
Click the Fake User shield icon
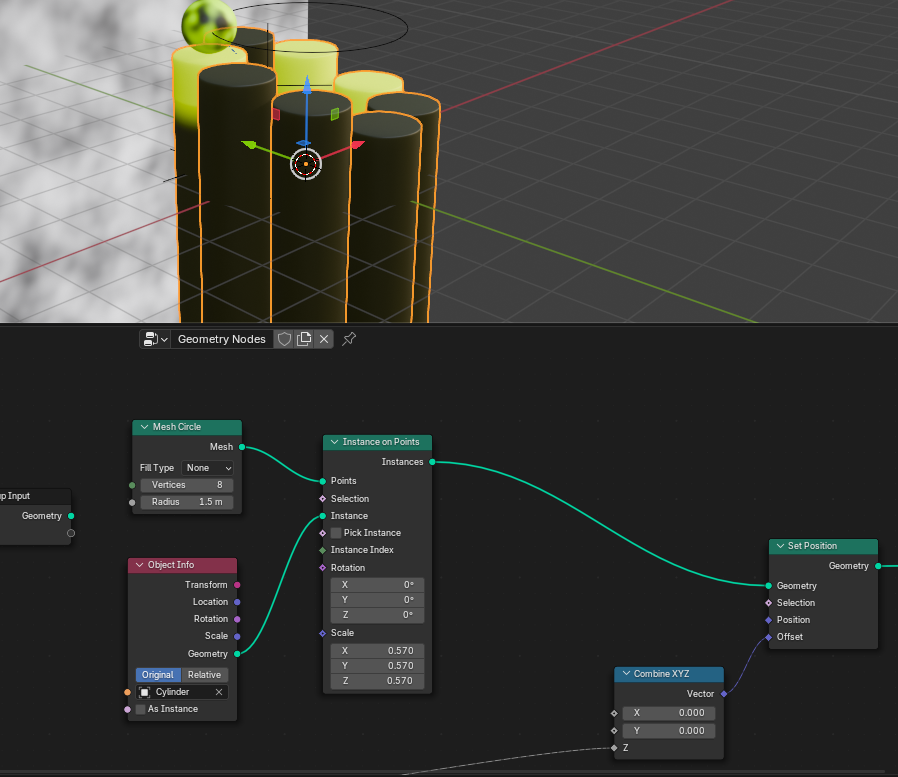point(285,339)
